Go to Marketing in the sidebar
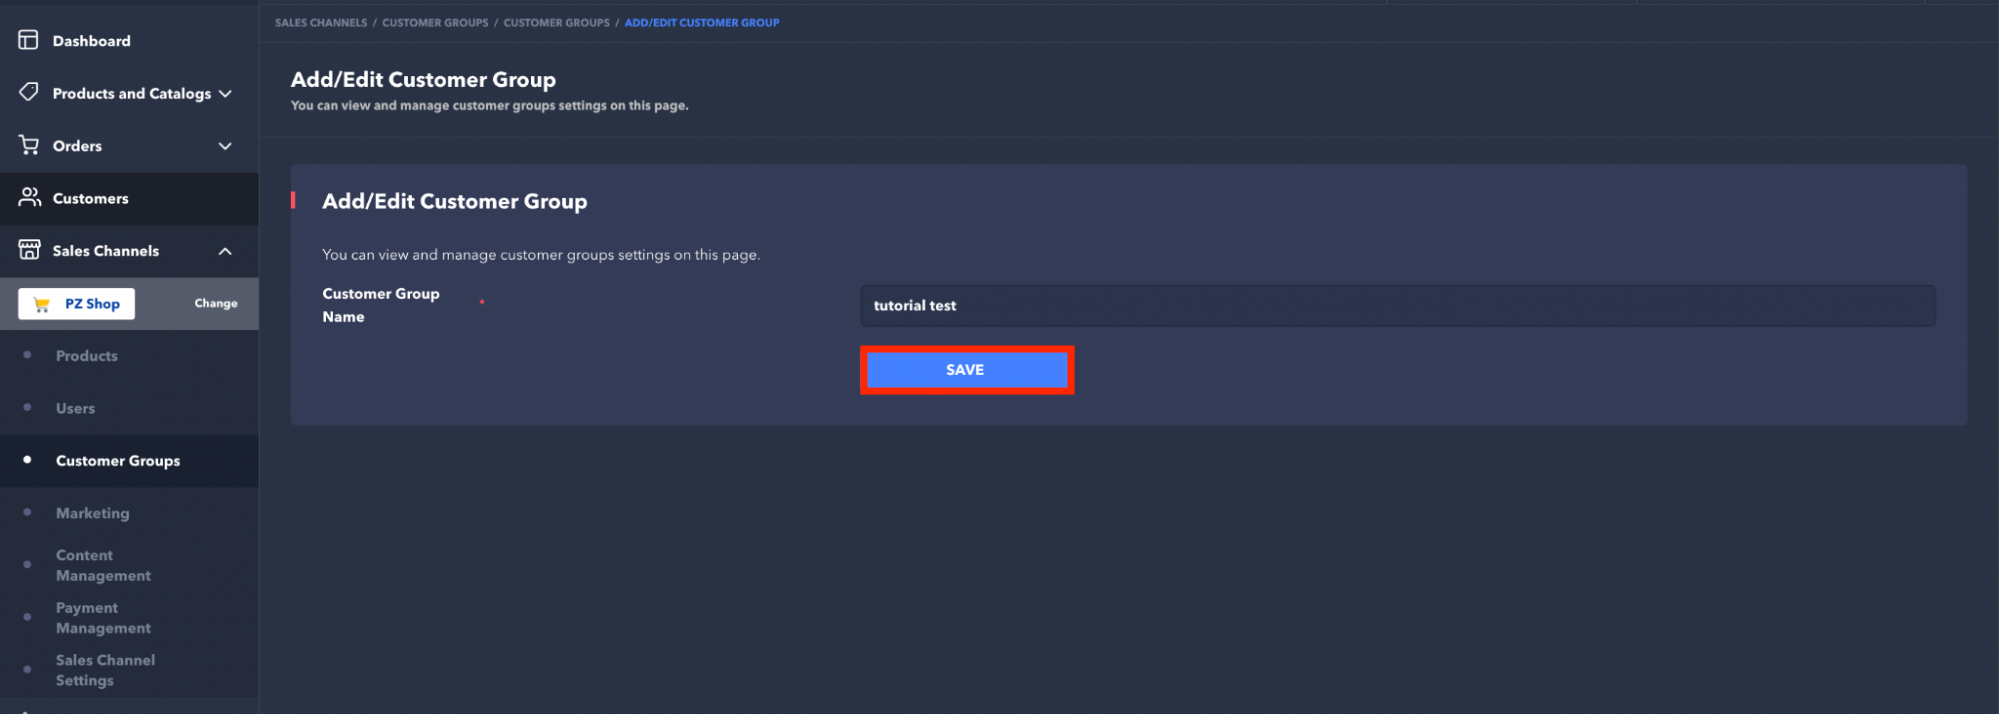The image size is (1999, 715). pos(93,513)
